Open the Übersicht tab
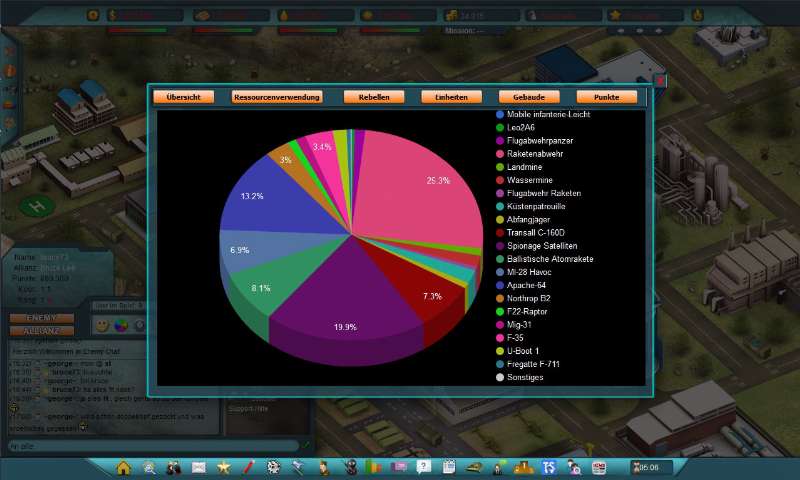 click(184, 97)
